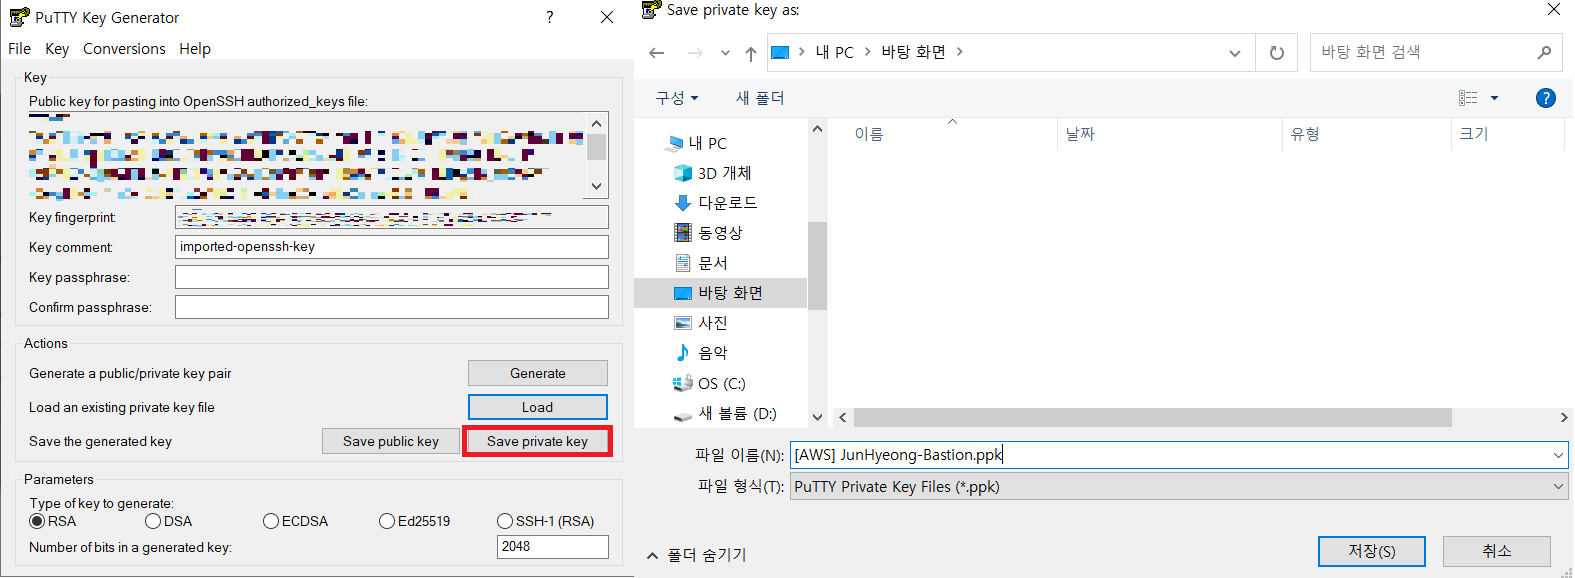The image size is (1575, 578).
Task: Select 내 PC in the navigation tree
Action: pos(707,143)
